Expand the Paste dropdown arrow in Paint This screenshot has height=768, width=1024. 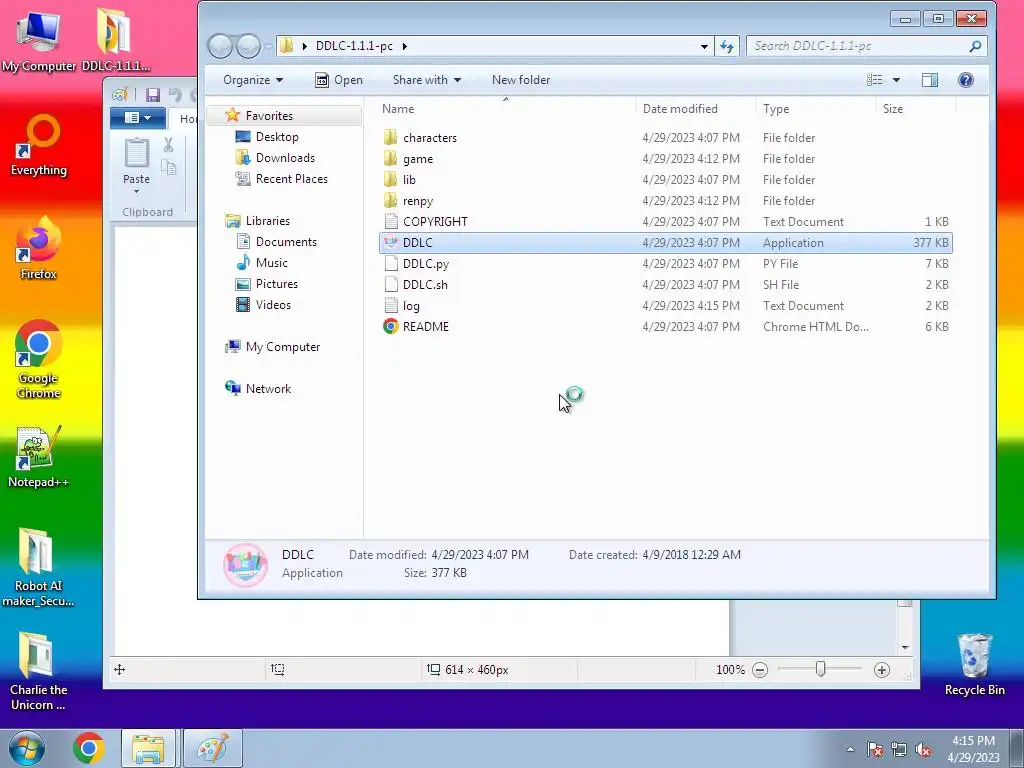pyautogui.click(x=136, y=191)
